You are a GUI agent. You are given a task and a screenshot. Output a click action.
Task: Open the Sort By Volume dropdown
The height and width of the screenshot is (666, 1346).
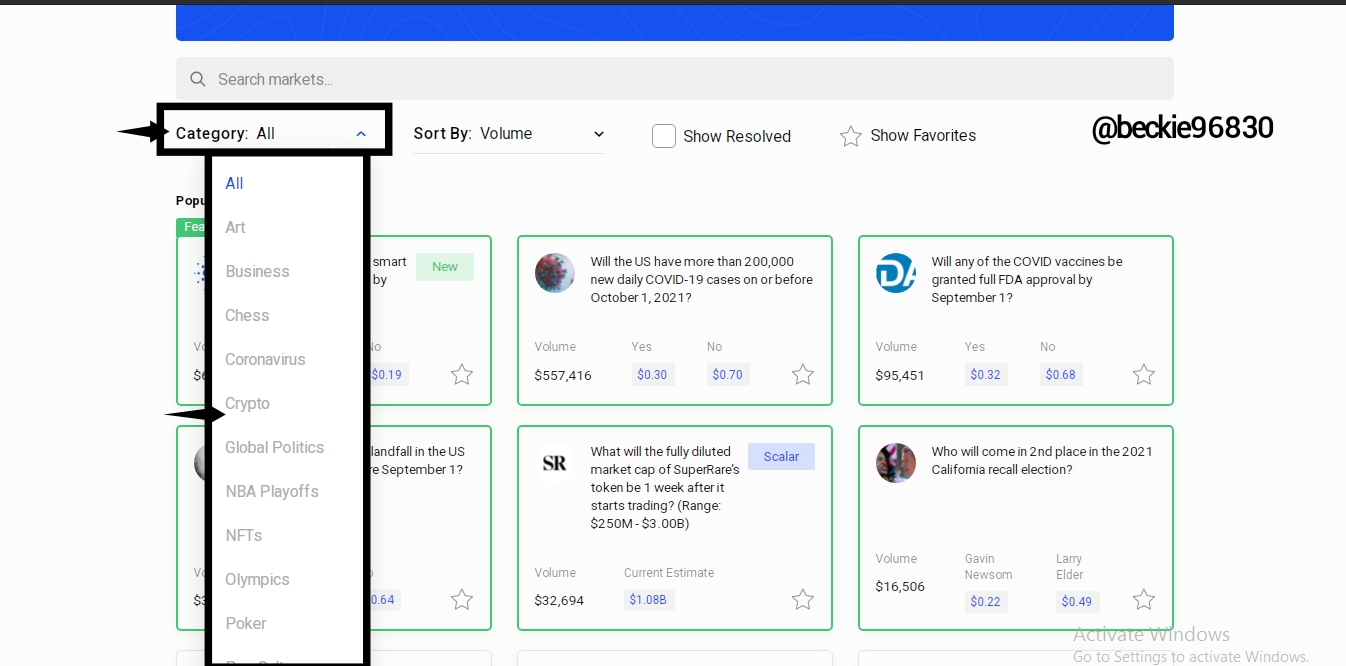pyautogui.click(x=509, y=134)
